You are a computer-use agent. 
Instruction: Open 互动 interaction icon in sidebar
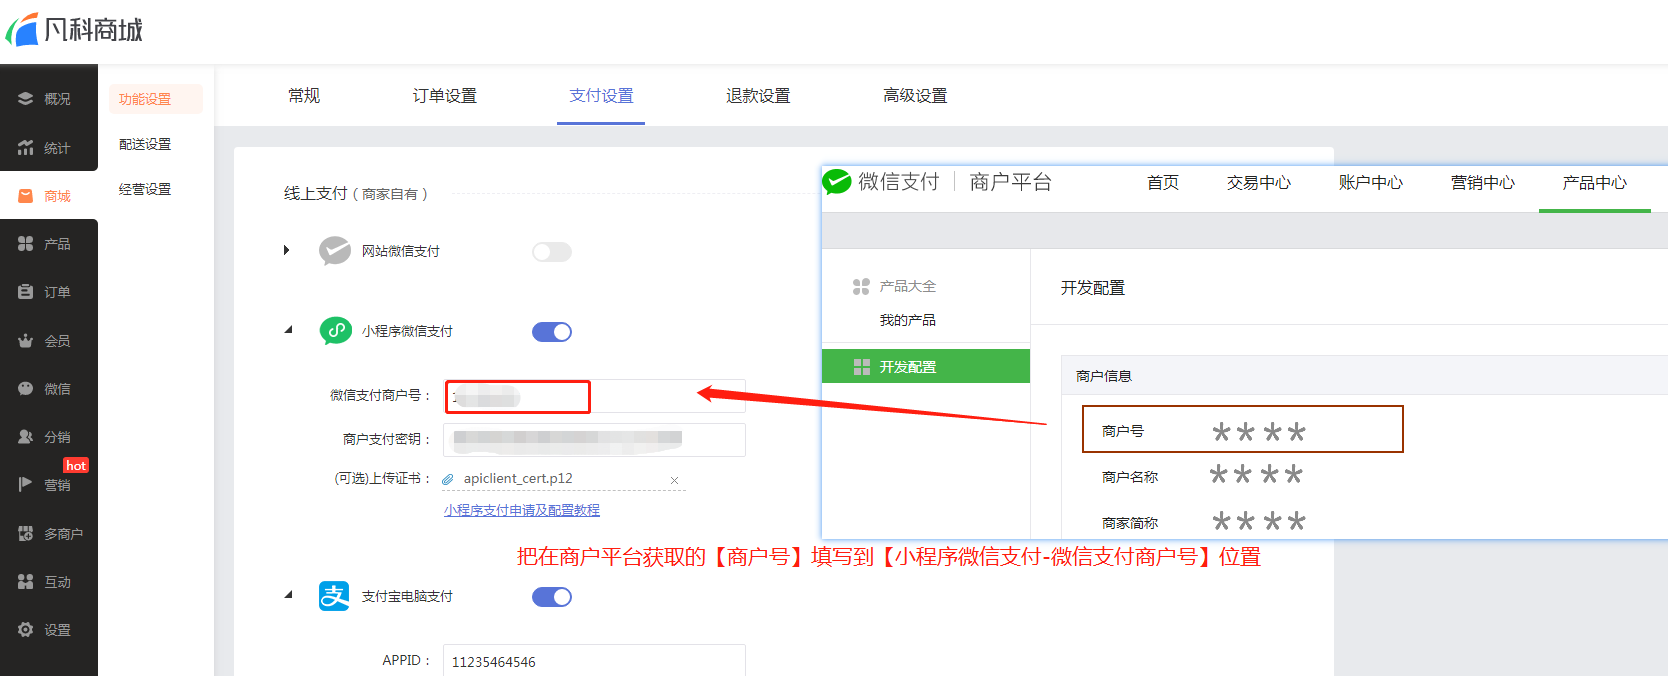click(26, 582)
